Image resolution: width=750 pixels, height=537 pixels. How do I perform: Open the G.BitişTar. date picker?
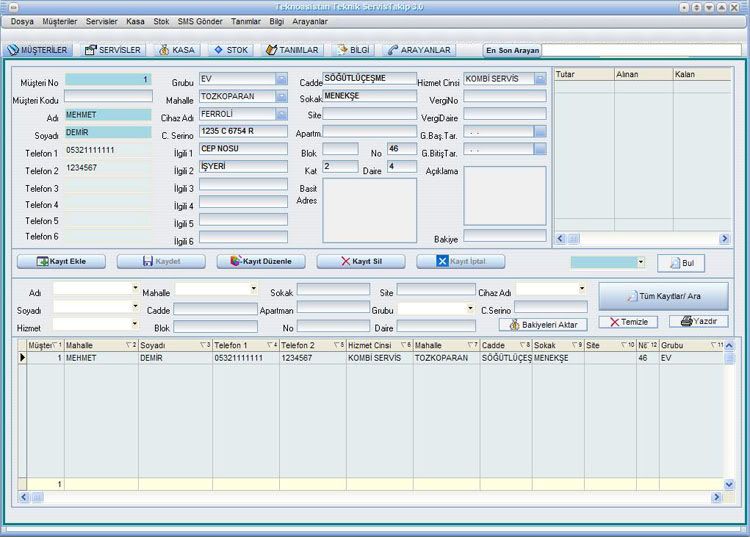tap(540, 149)
